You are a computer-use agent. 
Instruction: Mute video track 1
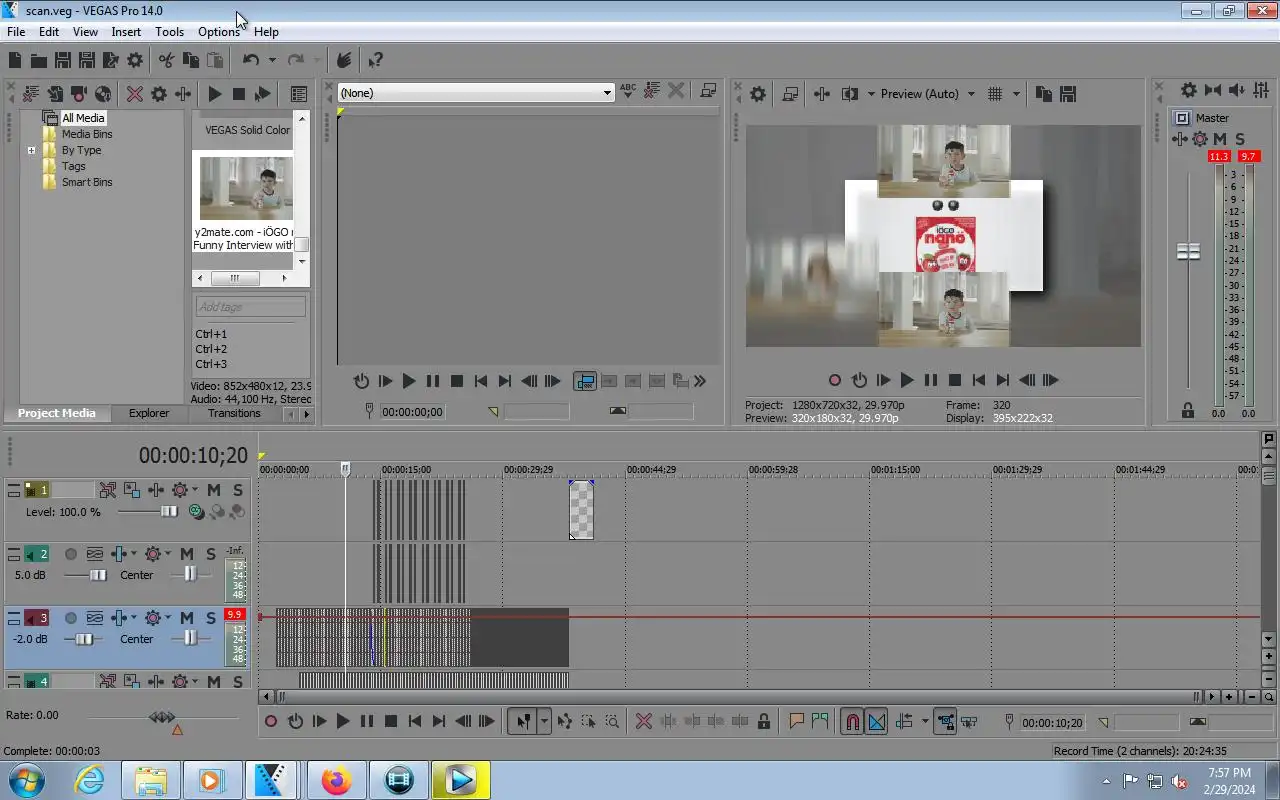pos(213,490)
